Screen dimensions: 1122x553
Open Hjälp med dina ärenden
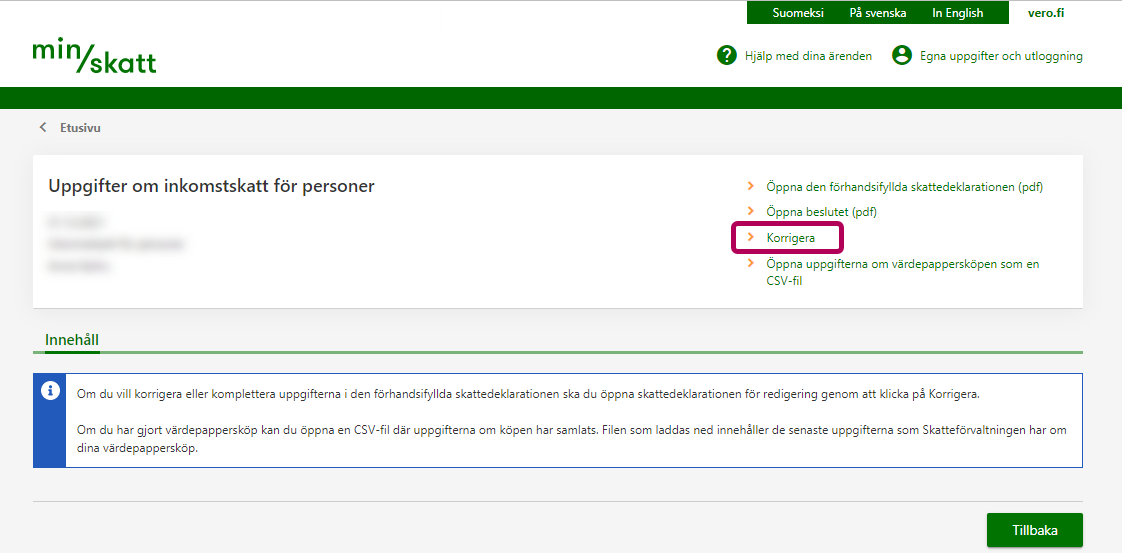pos(808,56)
